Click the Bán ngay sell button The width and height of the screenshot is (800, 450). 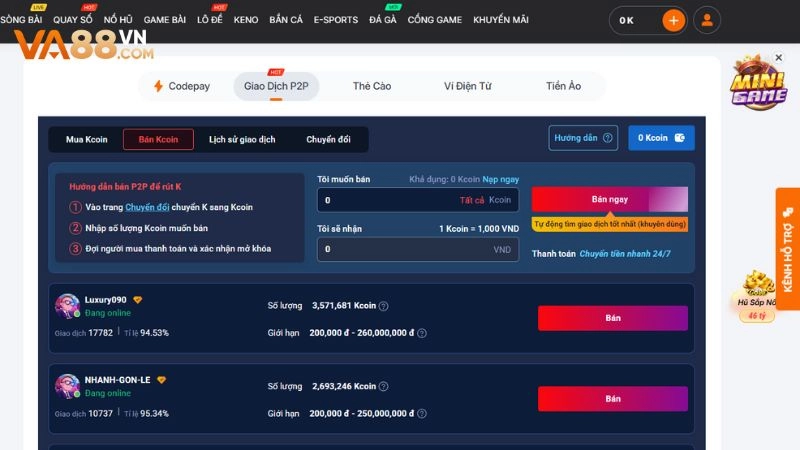click(610, 199)
